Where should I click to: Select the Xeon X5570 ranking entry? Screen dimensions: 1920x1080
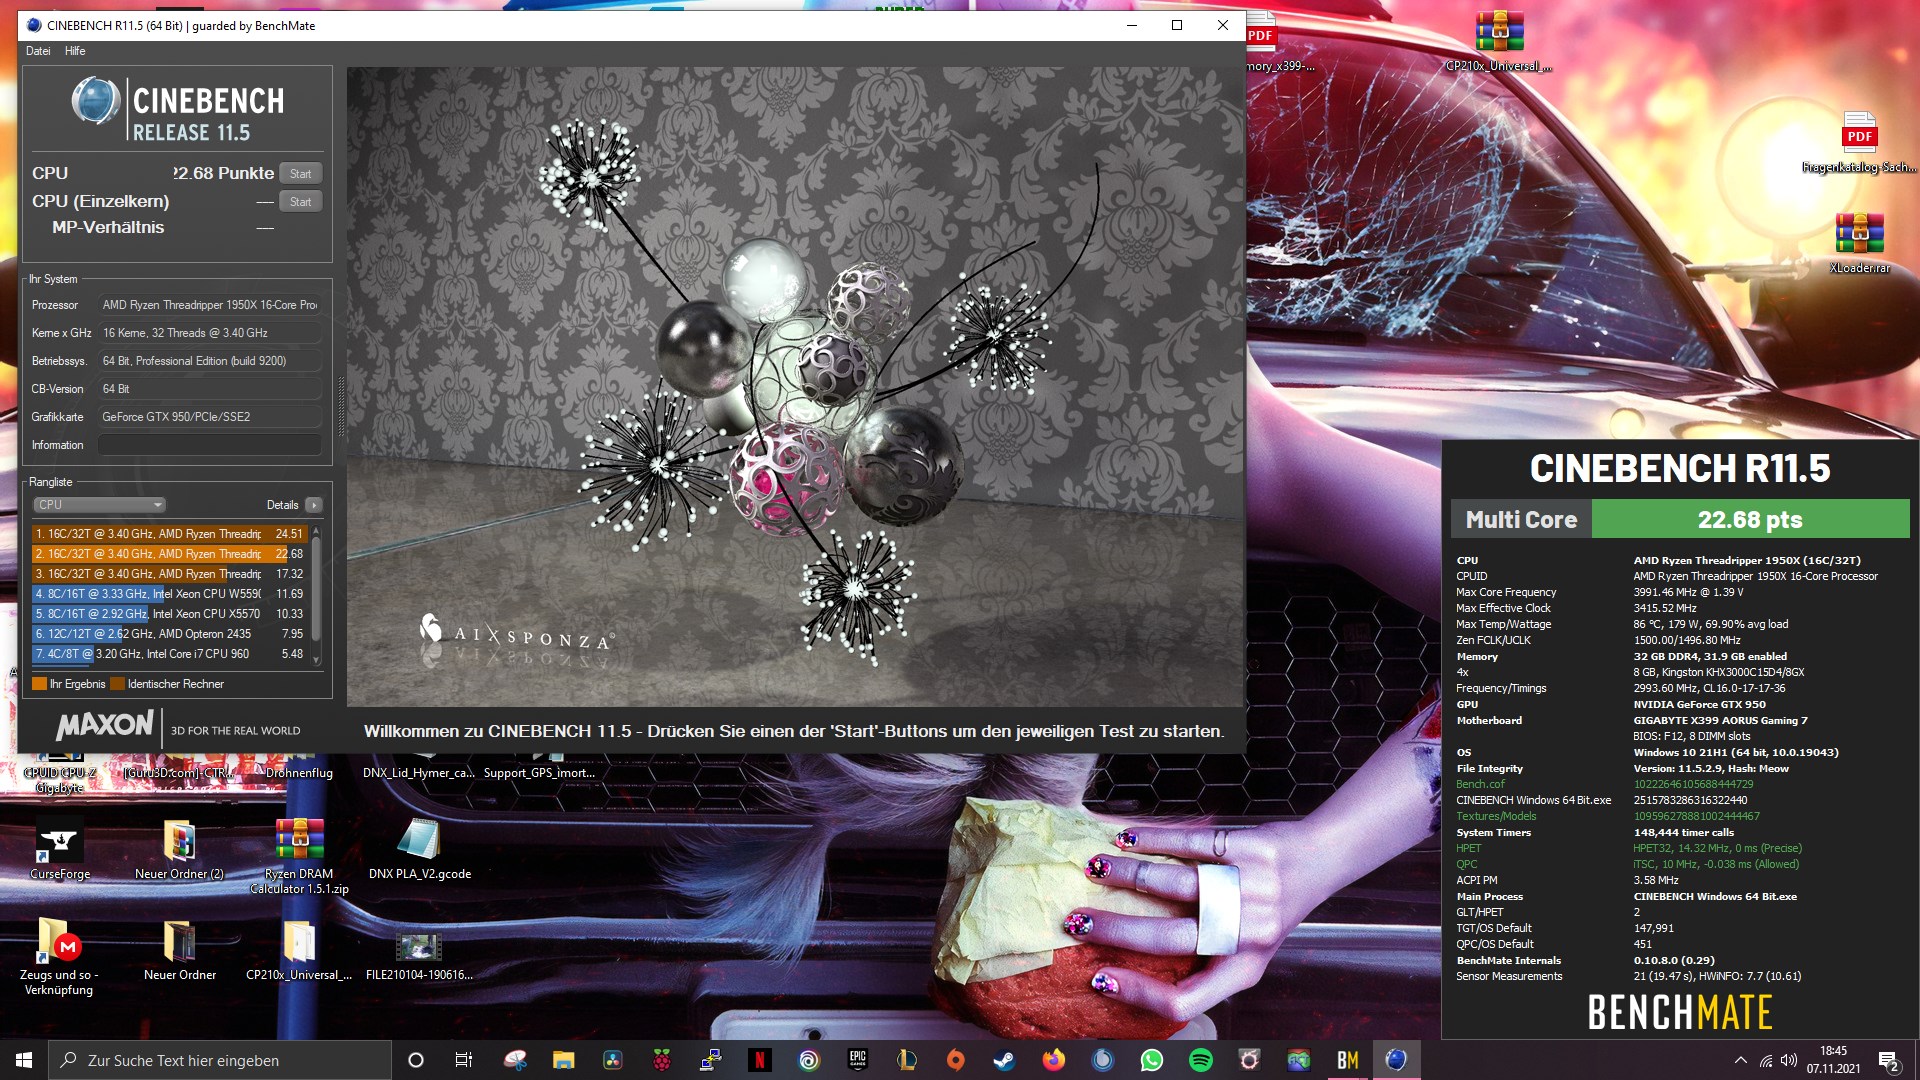(x=170, y=614)
